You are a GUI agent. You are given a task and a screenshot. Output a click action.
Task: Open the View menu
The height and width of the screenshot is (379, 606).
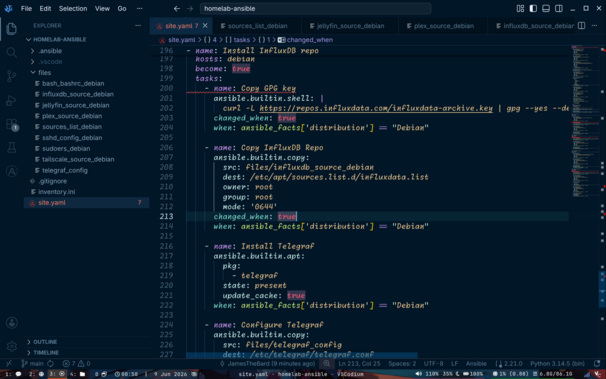pos(102,8)
